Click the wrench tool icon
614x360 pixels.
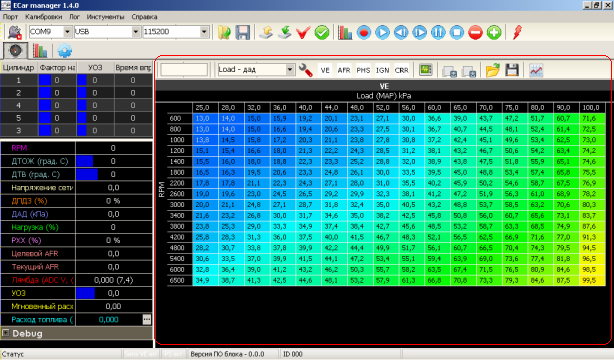pyautogui.click(x=305, y=70)
